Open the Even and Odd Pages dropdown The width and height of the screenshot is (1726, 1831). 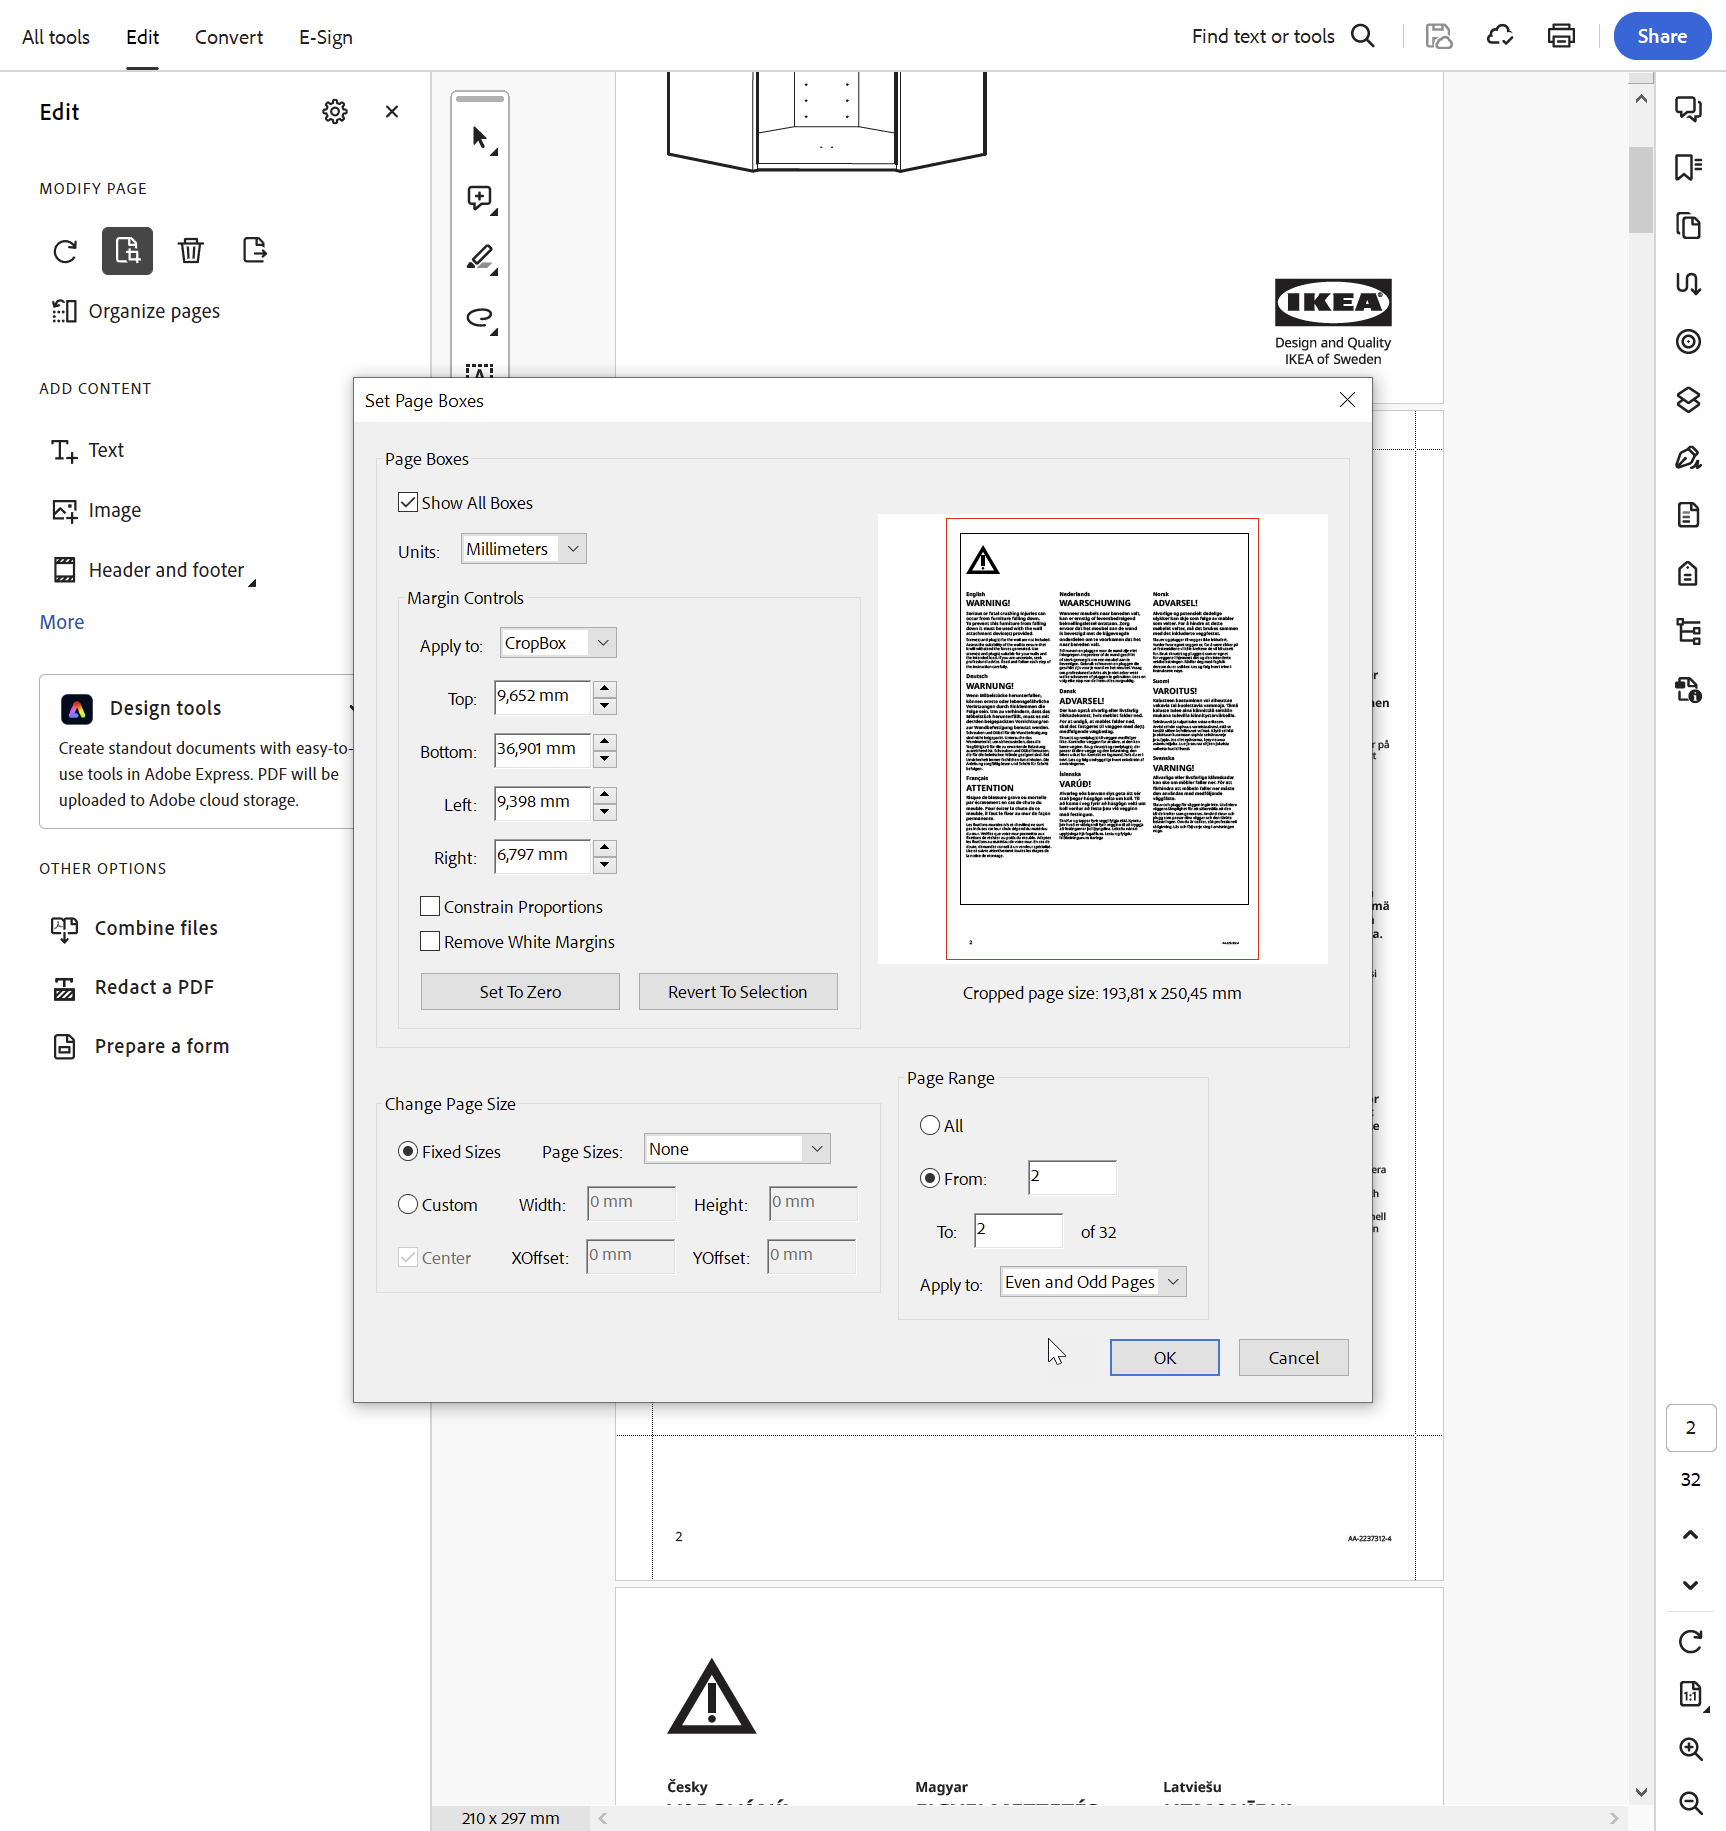[1092, 1281]
